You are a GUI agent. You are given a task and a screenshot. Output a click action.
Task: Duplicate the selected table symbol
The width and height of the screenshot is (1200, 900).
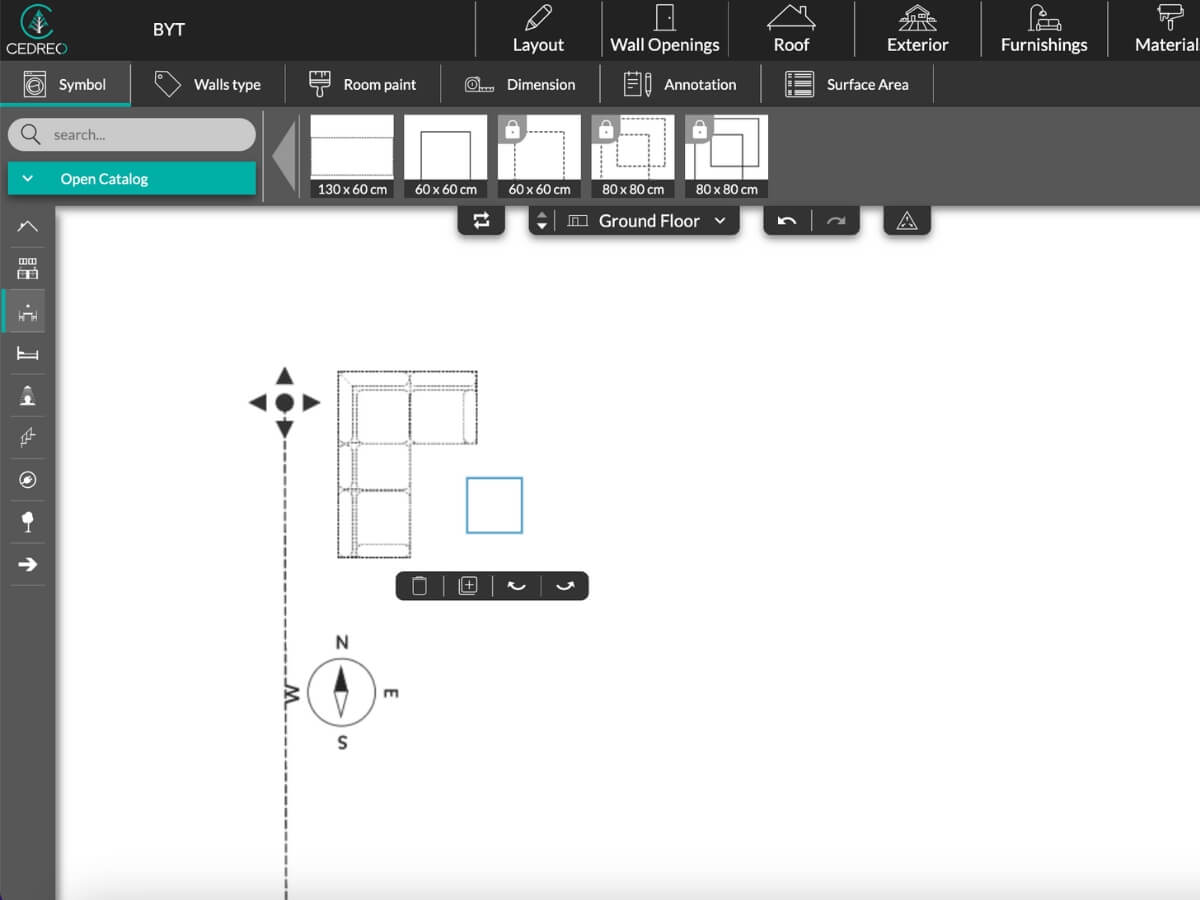[467, 586]
